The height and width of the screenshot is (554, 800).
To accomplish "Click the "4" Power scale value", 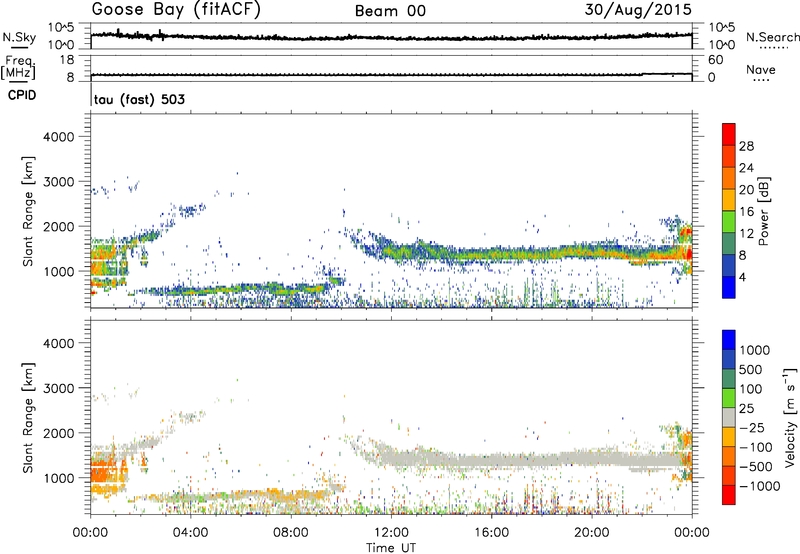I will (x=743, y=278).
